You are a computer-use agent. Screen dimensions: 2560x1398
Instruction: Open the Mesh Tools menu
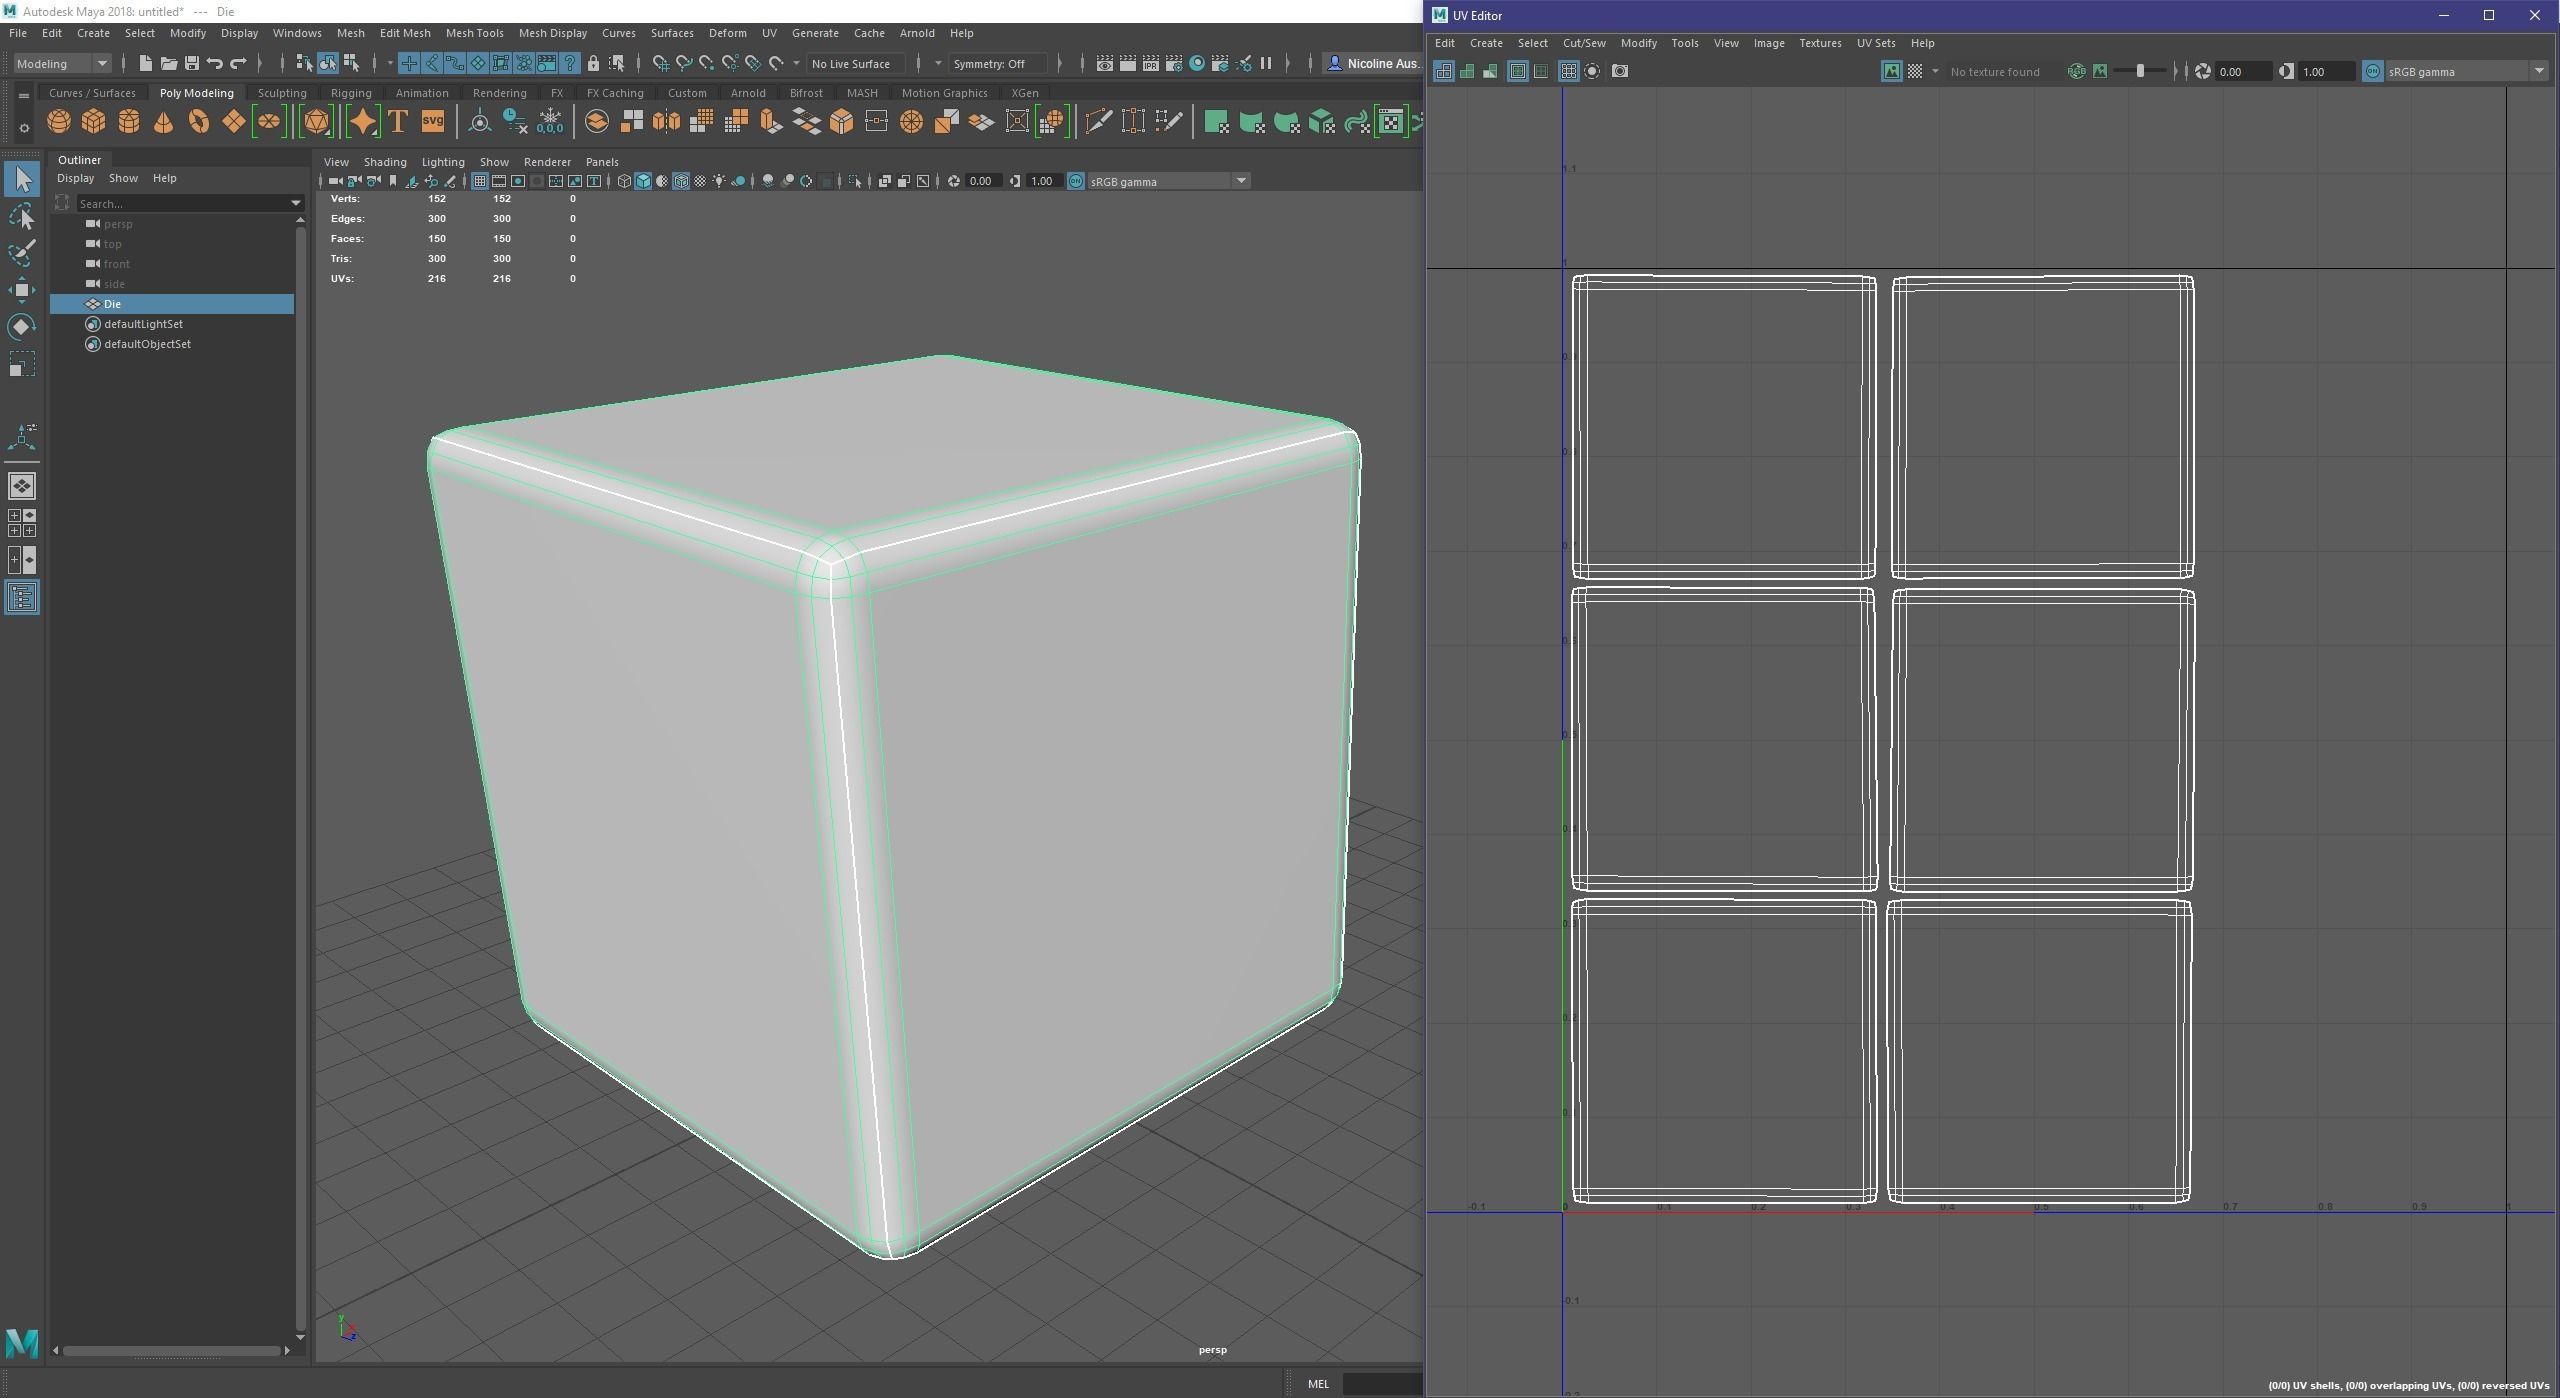point(474,33)
